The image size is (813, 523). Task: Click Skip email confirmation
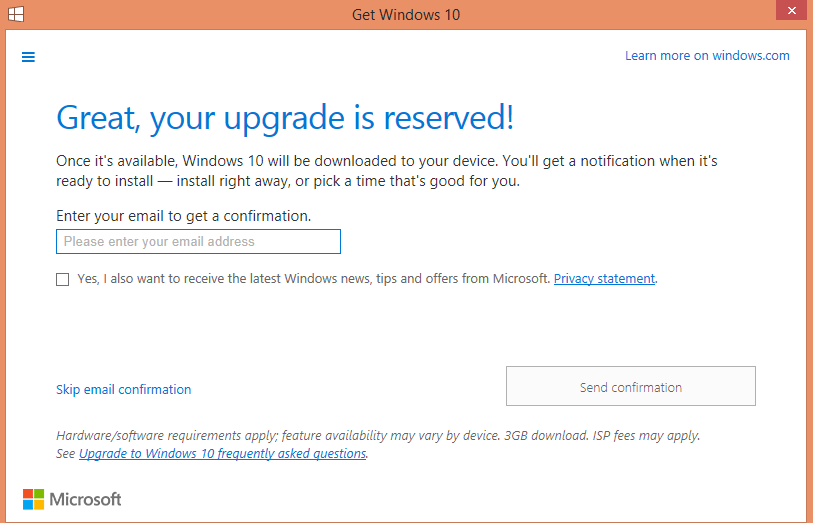point(123,389)
